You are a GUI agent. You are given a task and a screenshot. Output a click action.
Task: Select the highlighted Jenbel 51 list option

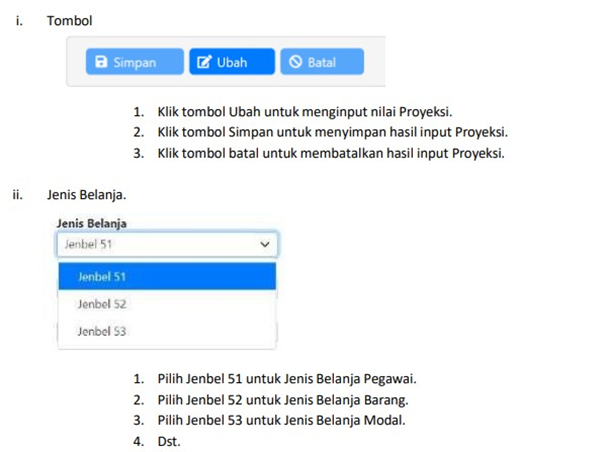tap(167, 276)
